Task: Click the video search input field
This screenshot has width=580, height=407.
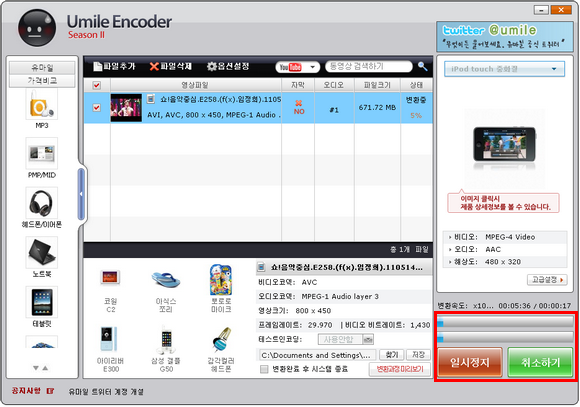Action: click(x=368, y=67)
